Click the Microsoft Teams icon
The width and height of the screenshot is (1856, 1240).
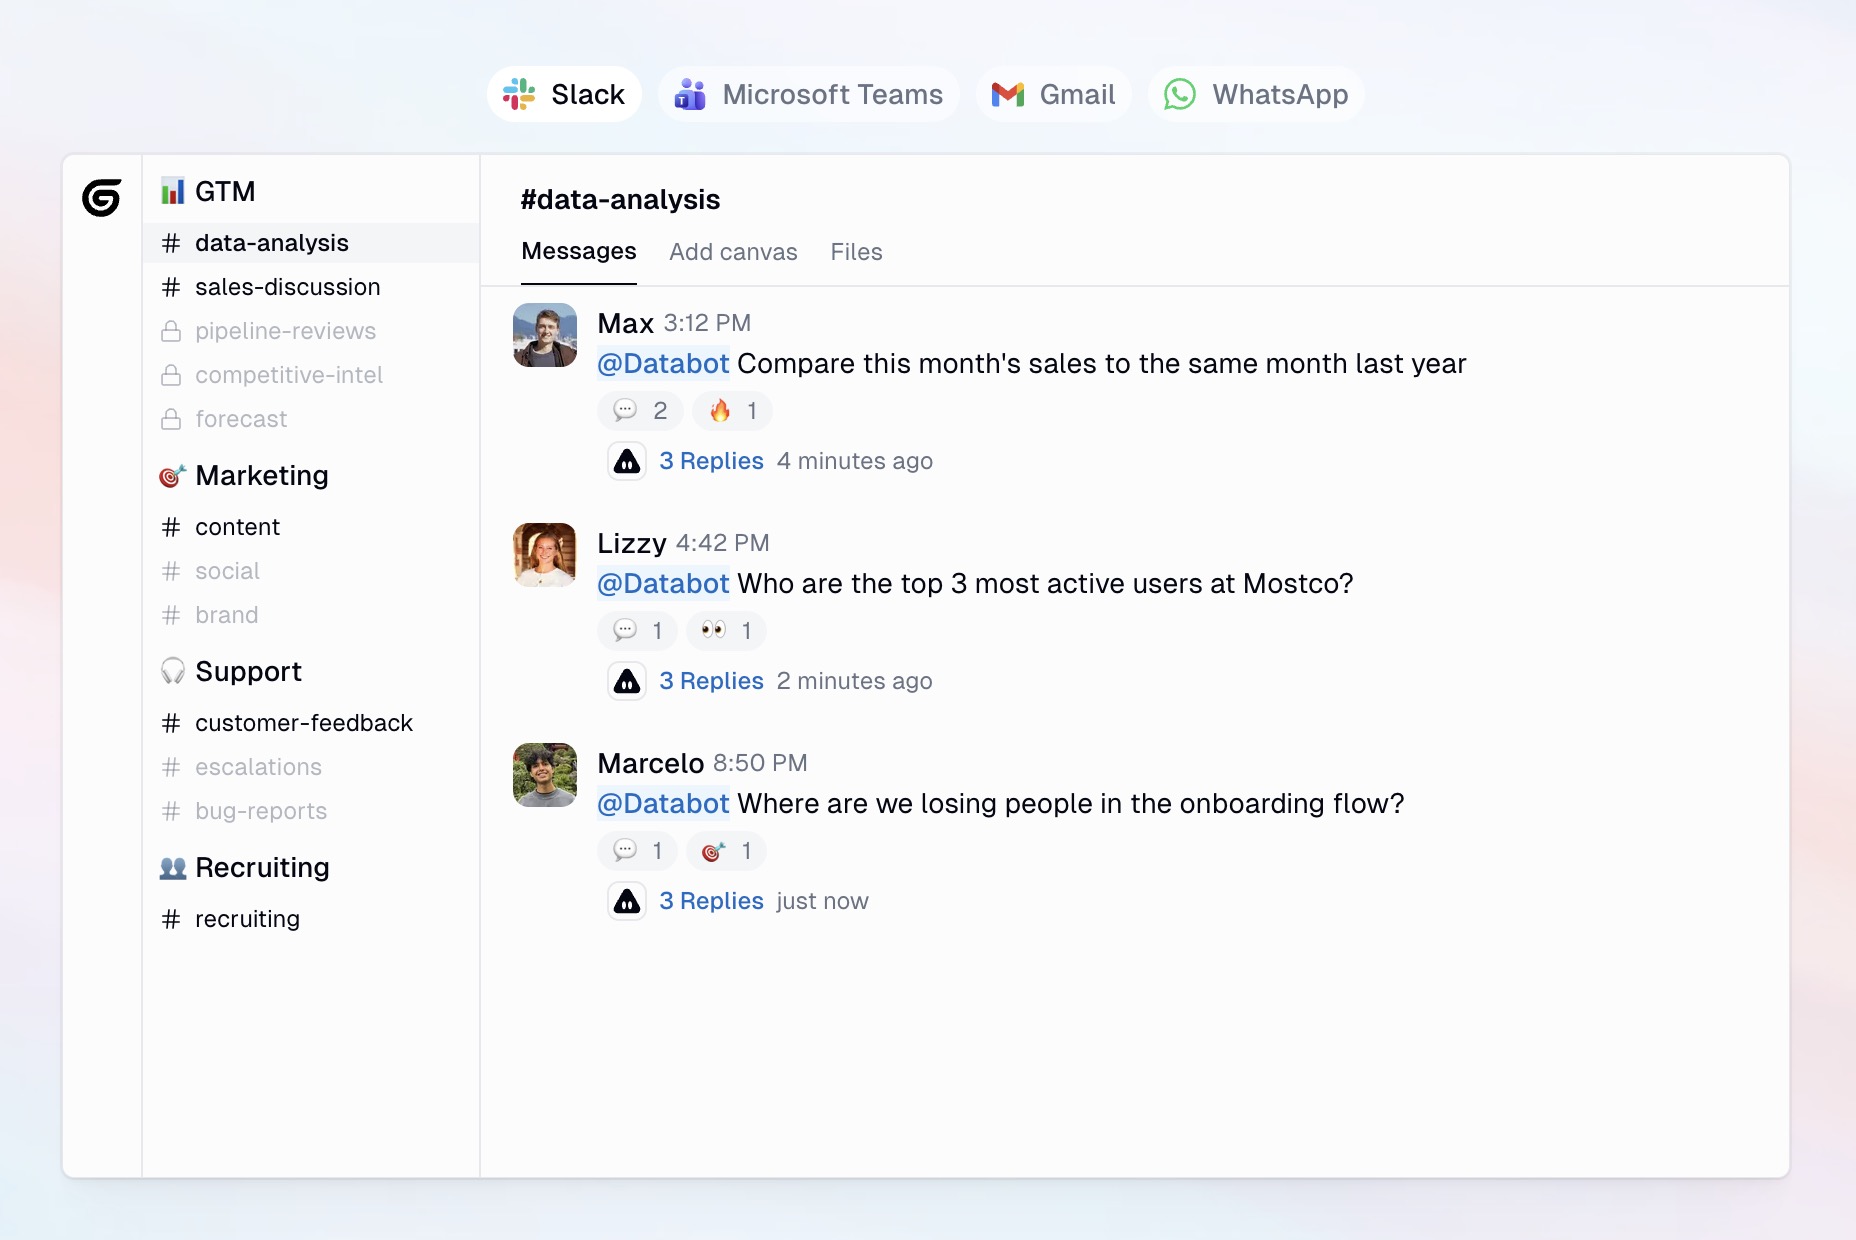[690, 94]
